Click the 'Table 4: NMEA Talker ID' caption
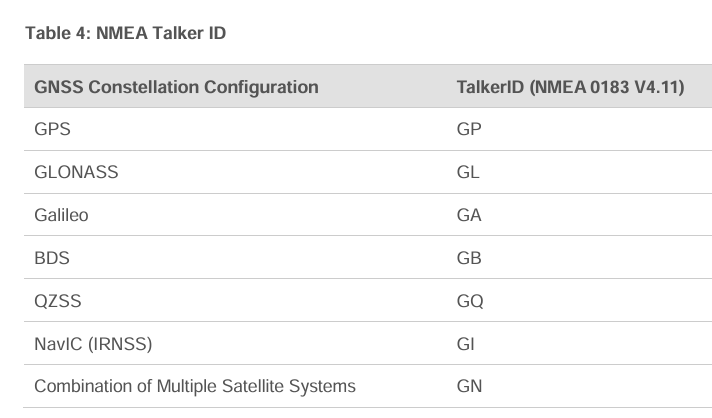 tap(125, 33)
